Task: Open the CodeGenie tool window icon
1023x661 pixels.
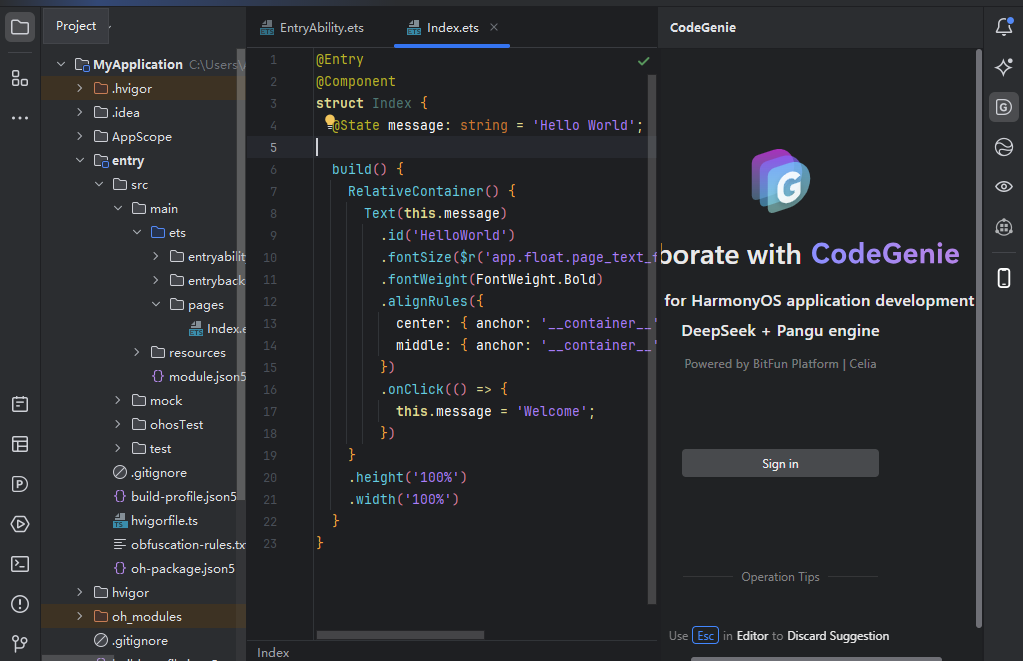Action: pyautogui.click(x=1004, y=107)
